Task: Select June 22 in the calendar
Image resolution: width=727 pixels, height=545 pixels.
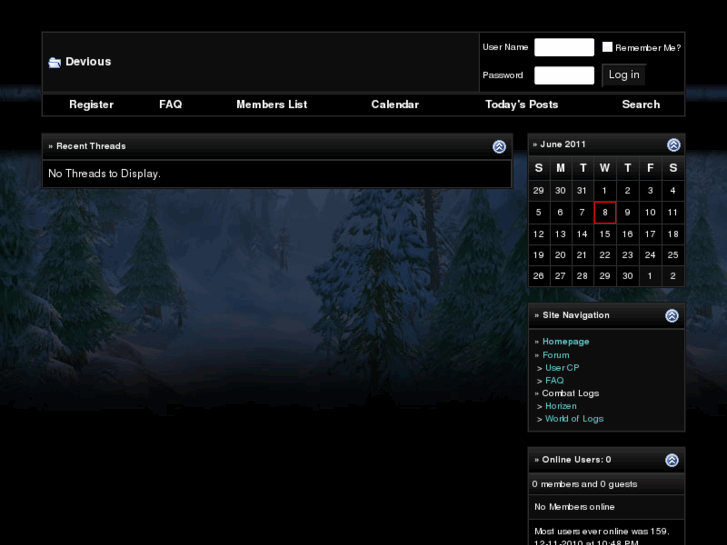Action: pos(605,255)
